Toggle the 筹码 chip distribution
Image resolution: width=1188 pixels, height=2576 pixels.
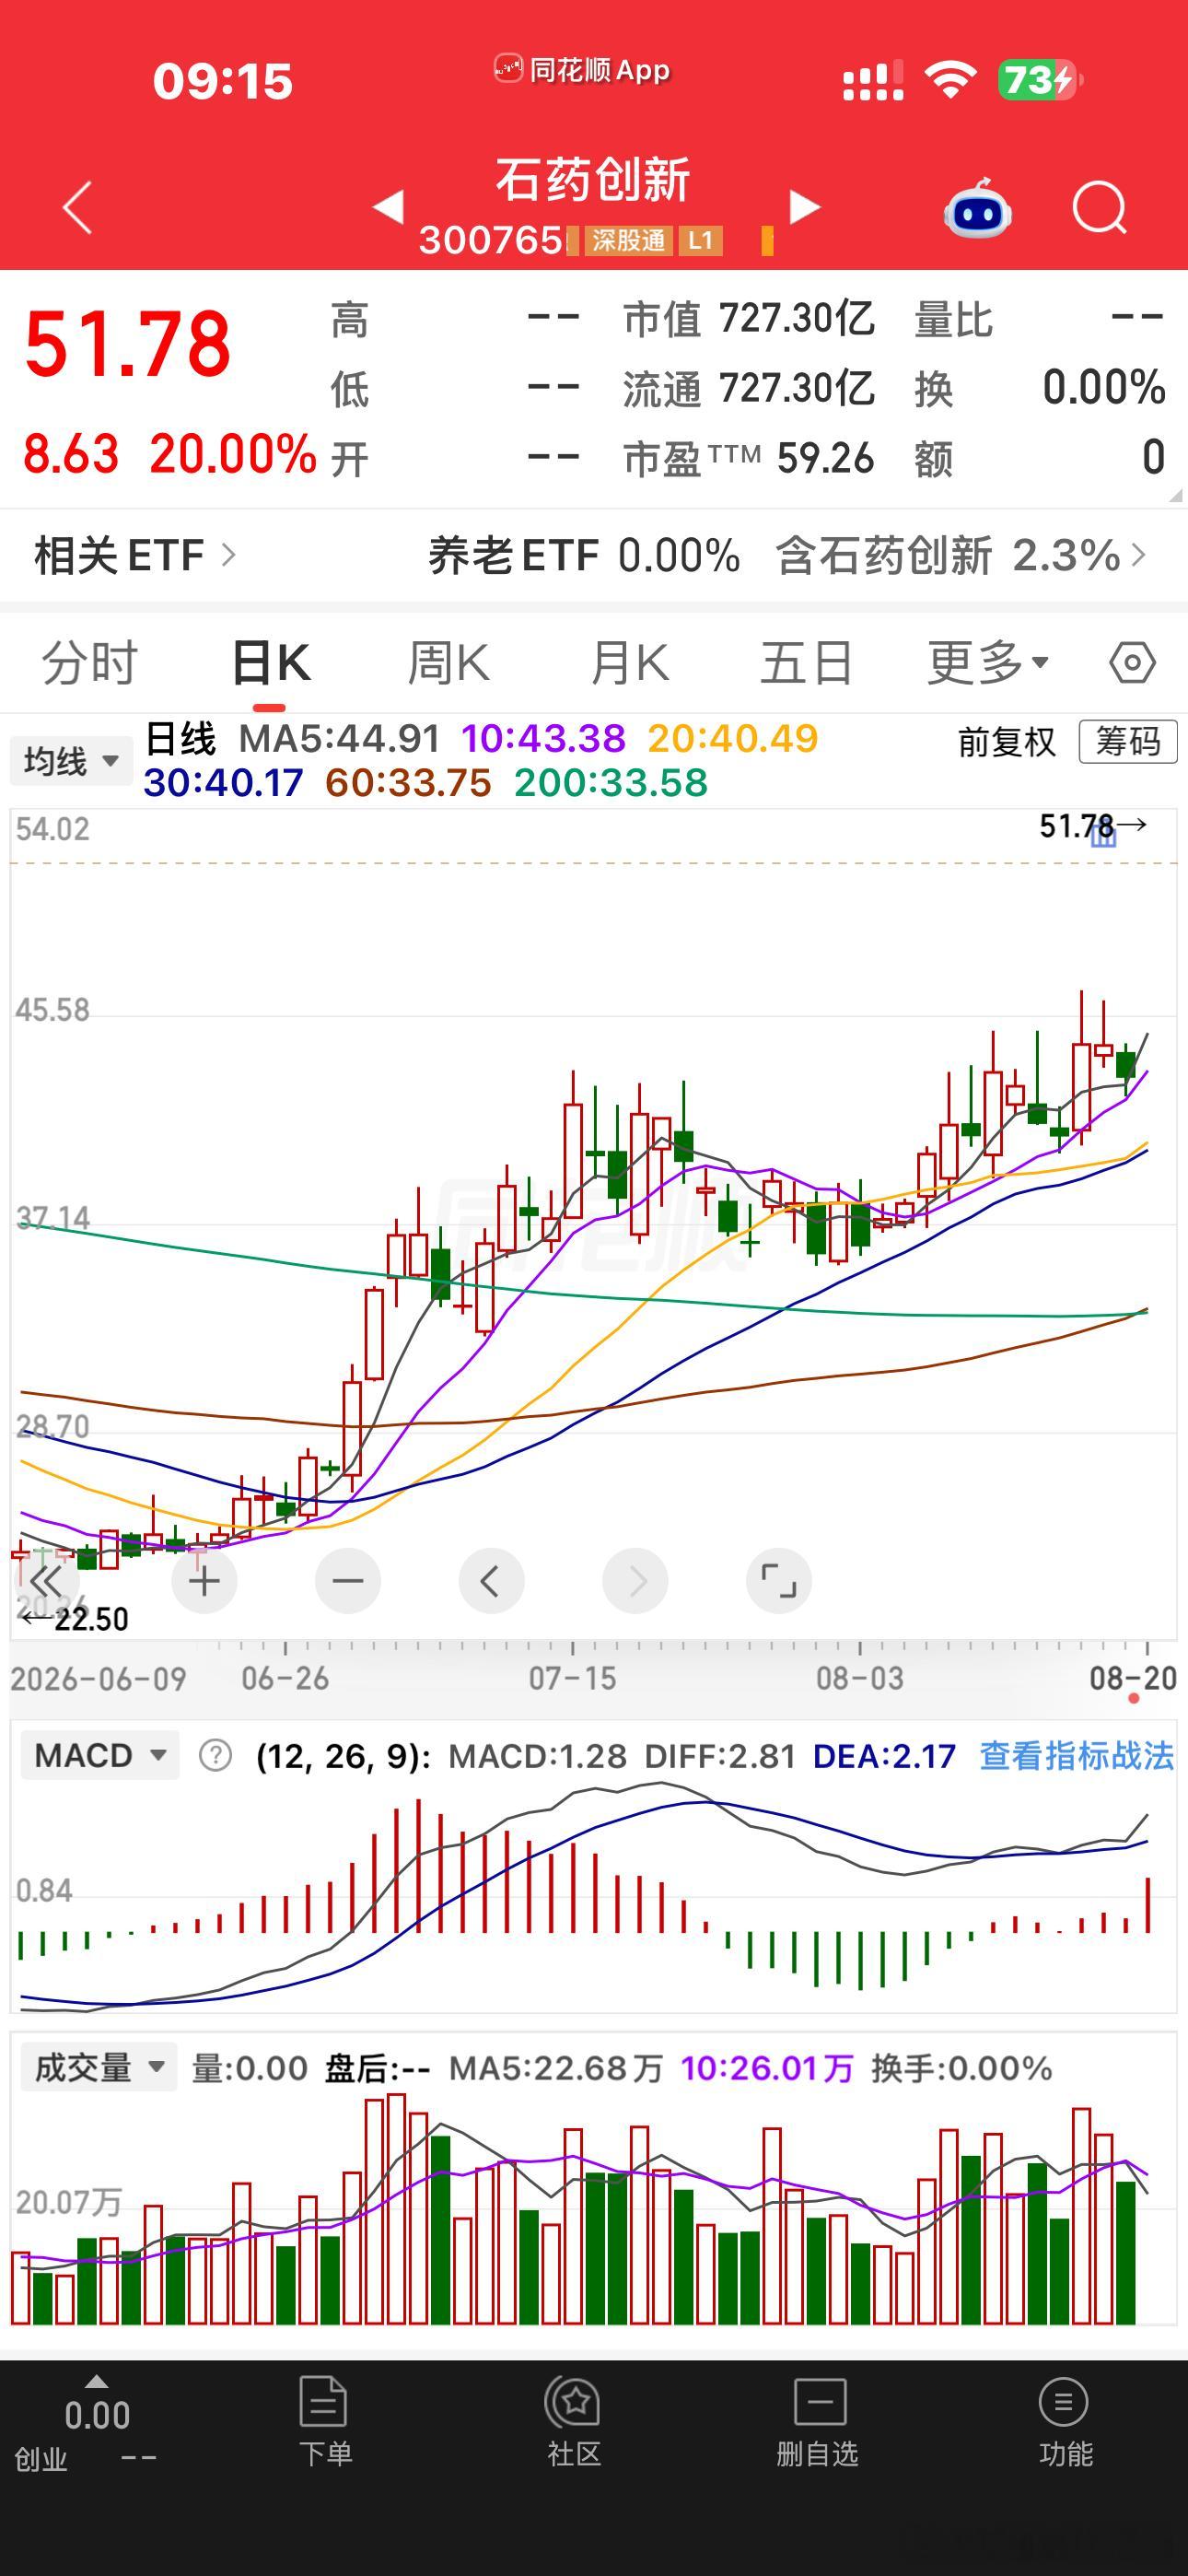(1128, 742)
